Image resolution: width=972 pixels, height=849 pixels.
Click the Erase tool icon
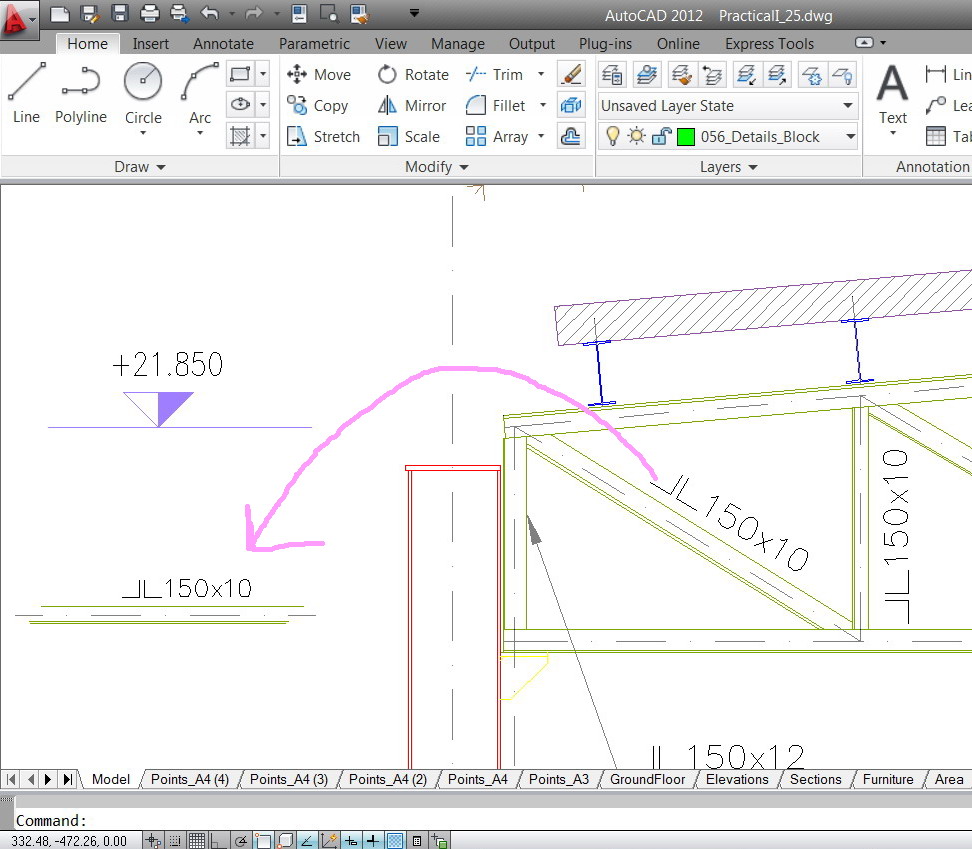pos(571,75)
